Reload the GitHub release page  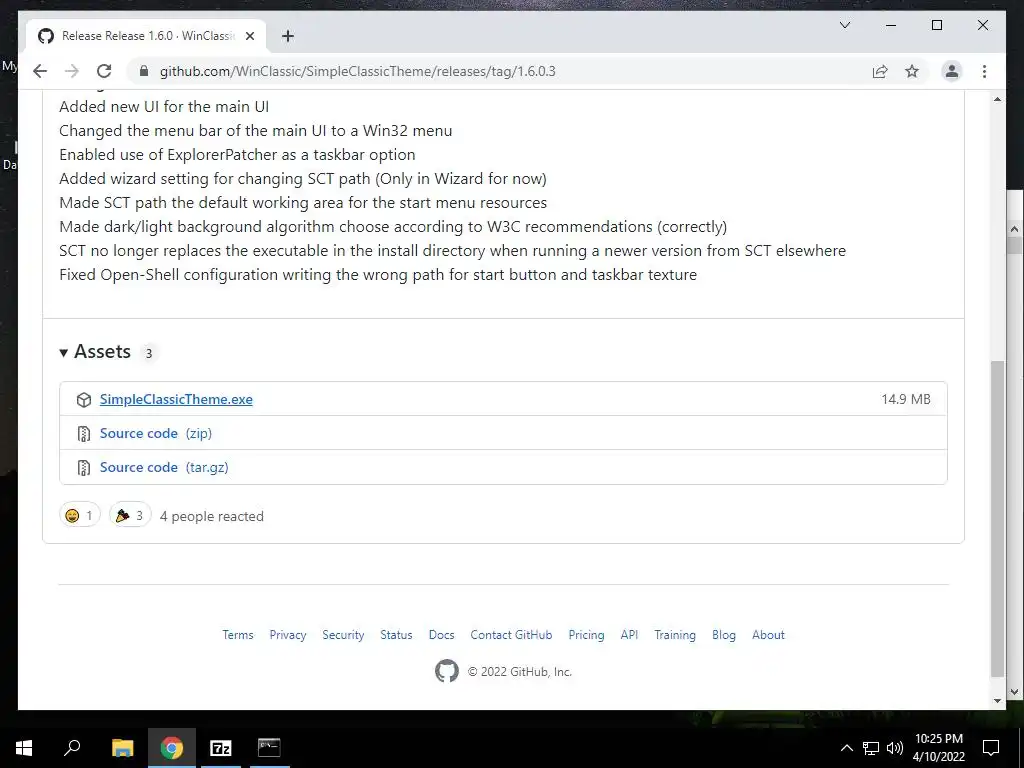coord(104,71)
